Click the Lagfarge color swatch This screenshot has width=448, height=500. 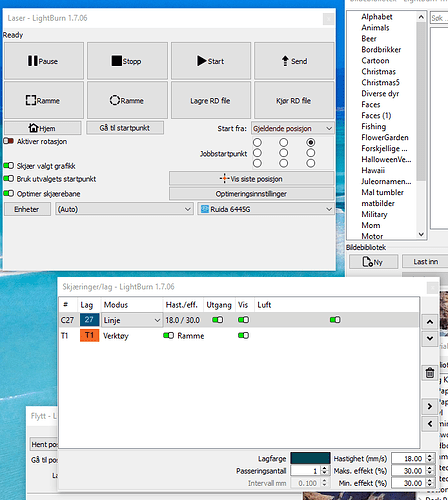(x=310, y=458)
